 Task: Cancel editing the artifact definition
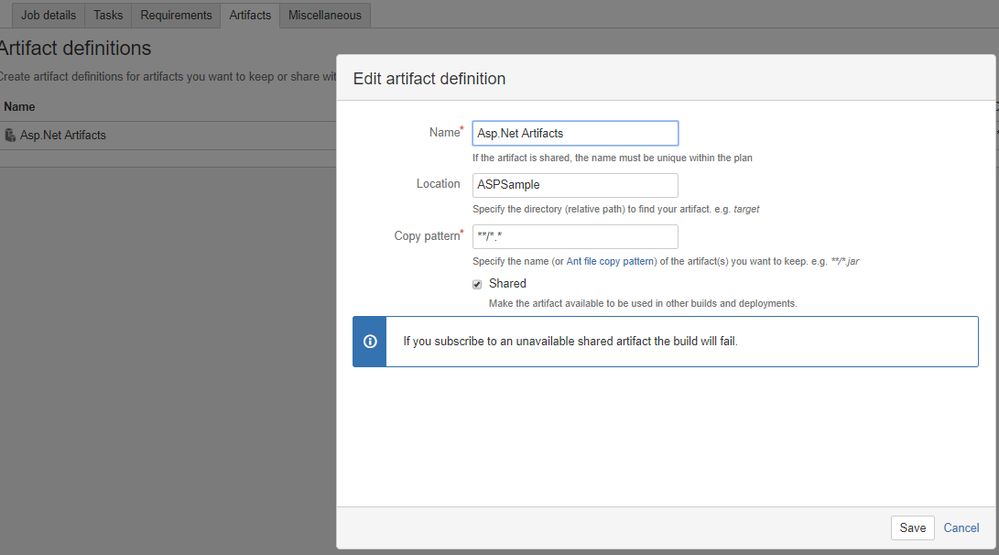961,528
